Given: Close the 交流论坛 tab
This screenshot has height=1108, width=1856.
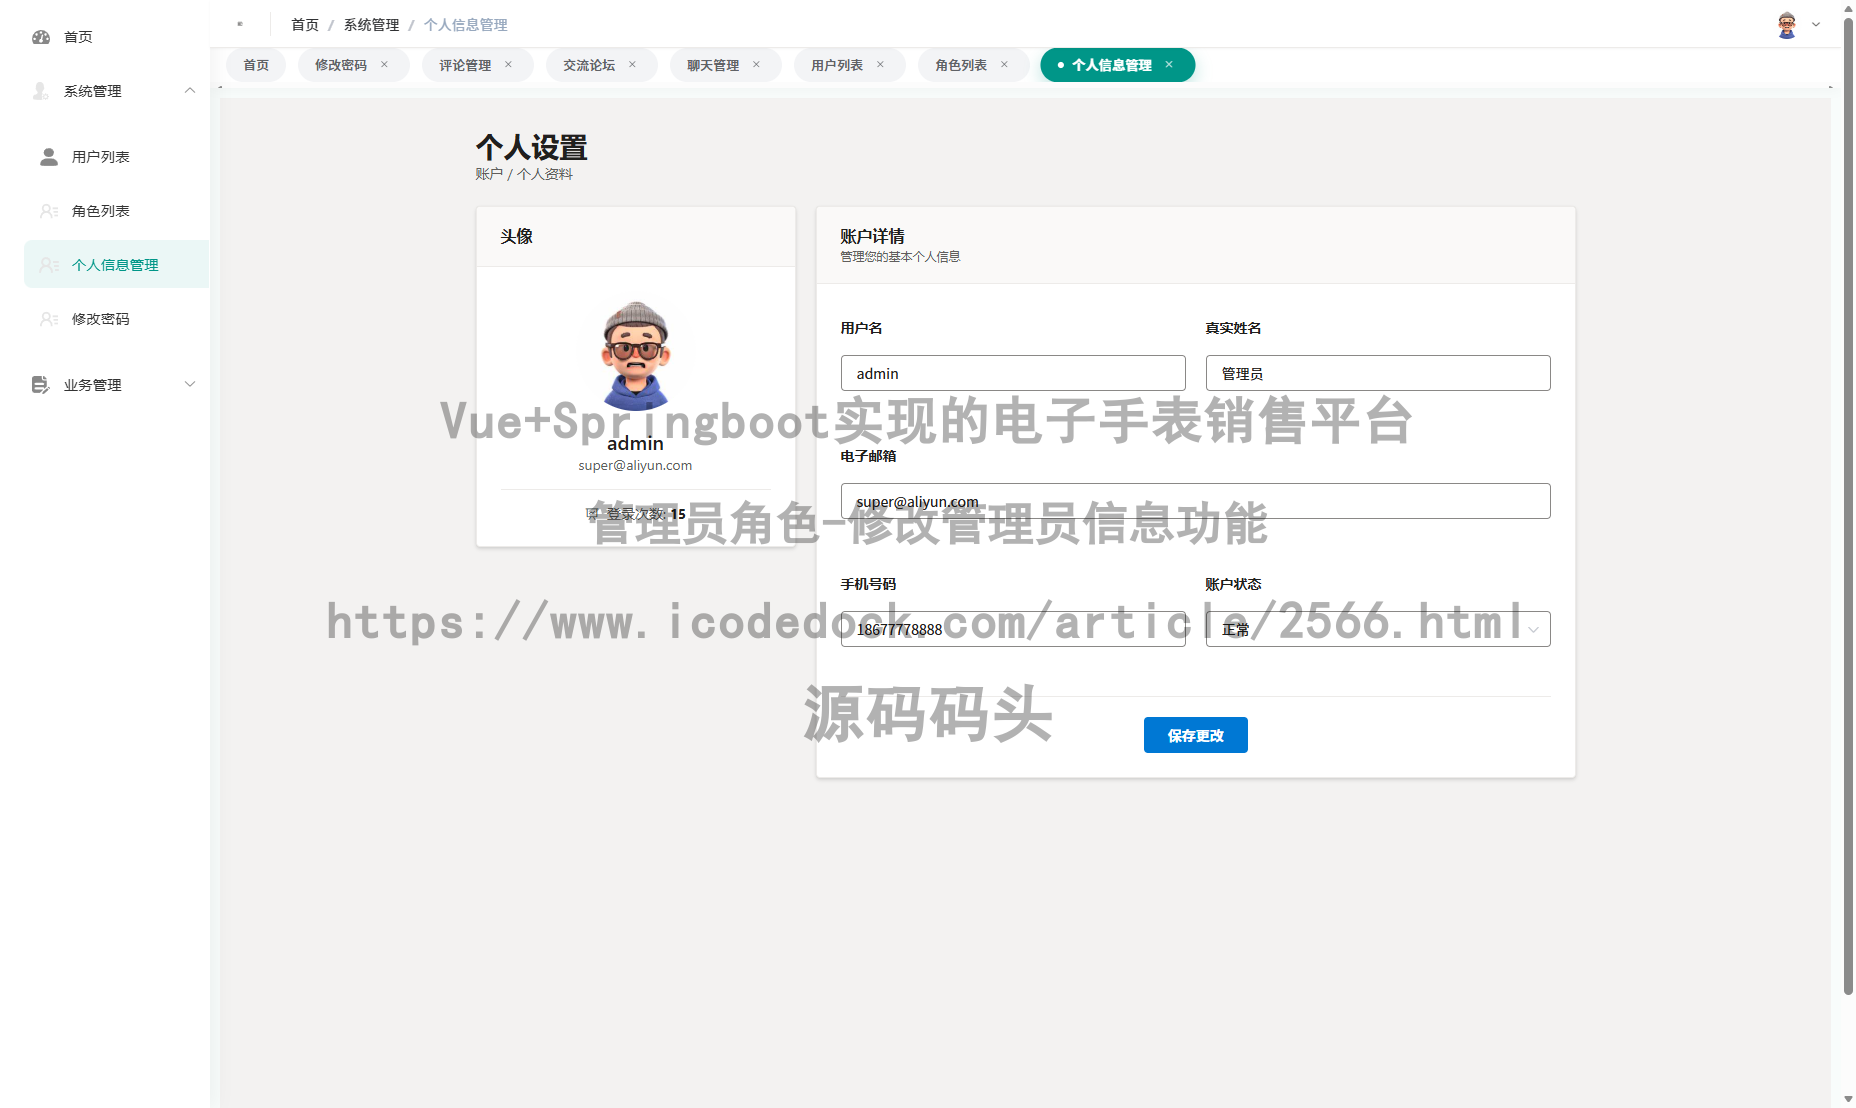Looking at the screenshot, I should [x=632, y=64].
